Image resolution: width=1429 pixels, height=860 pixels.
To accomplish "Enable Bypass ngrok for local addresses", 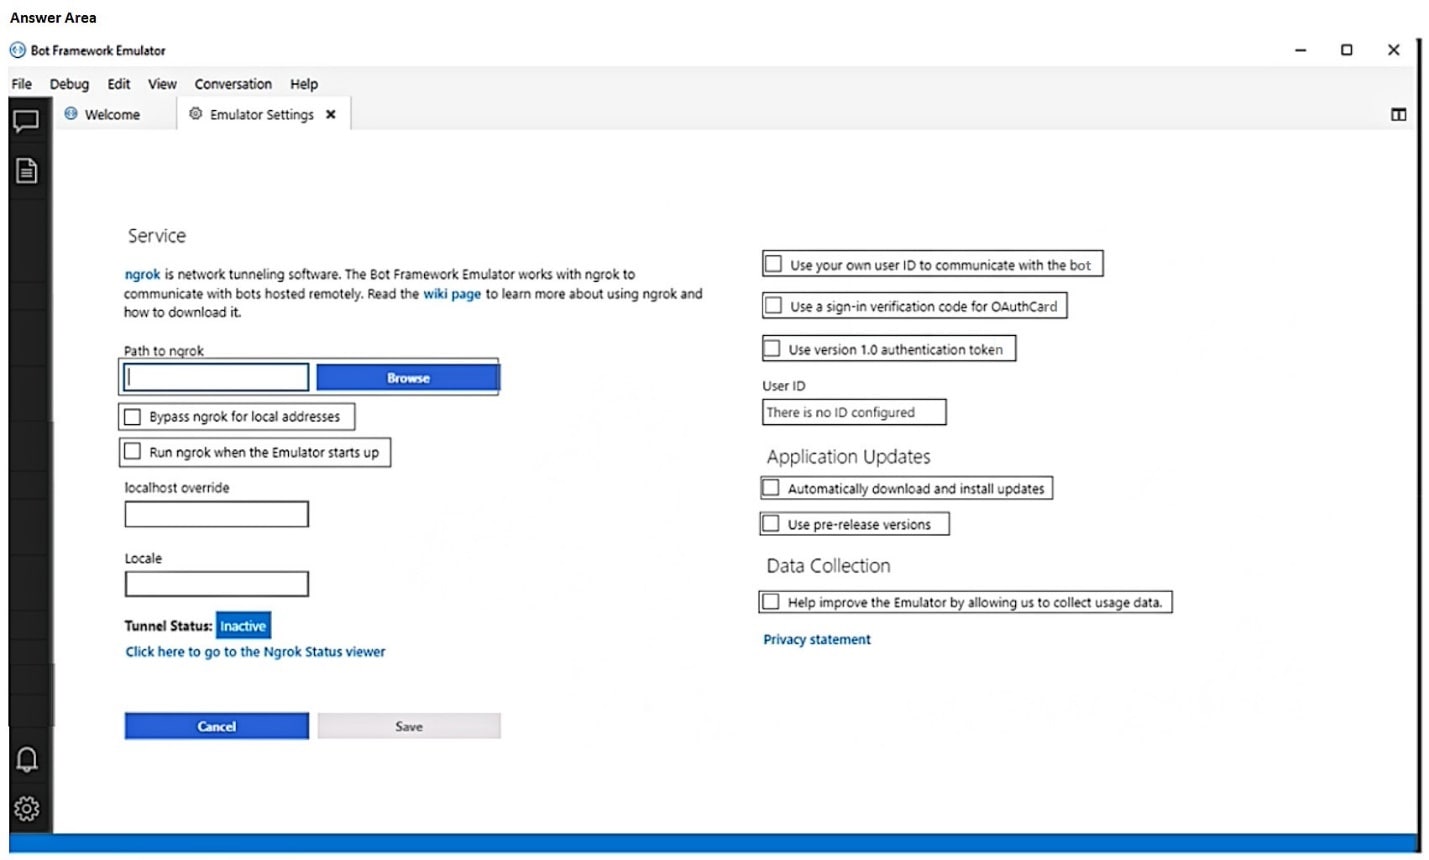I will (x=132, y=416).
